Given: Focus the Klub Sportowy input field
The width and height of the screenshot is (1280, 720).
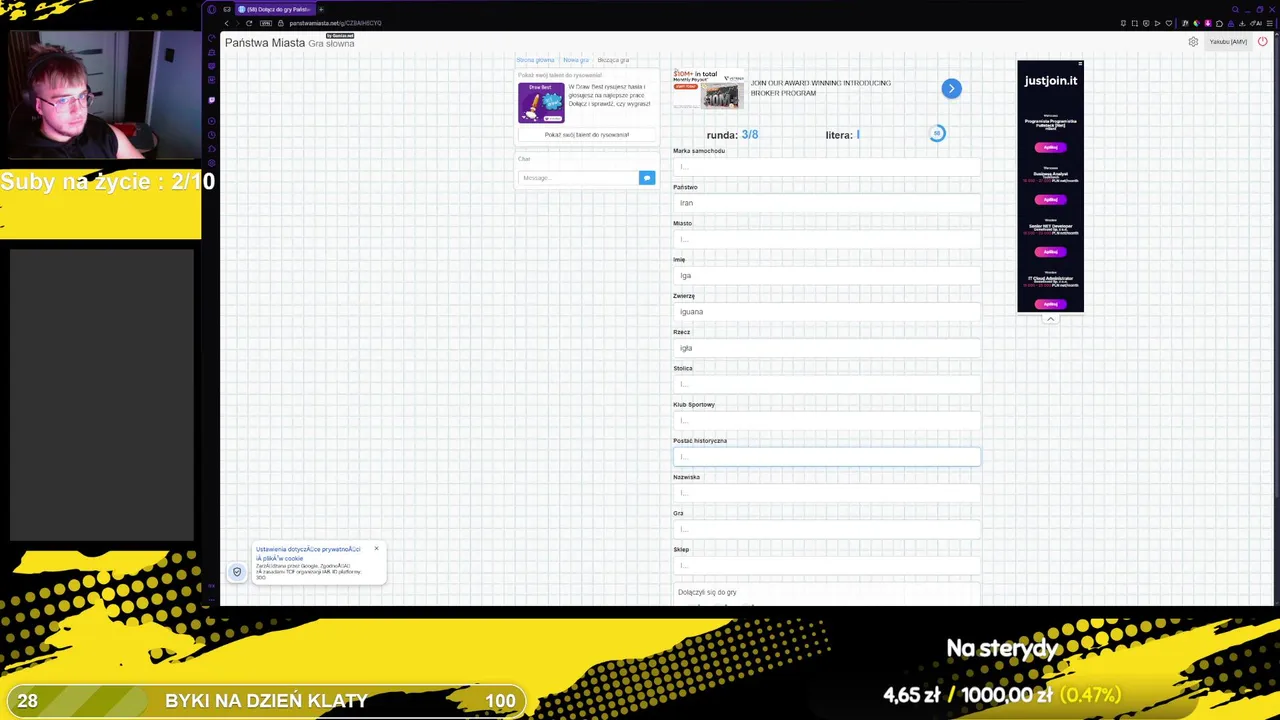Looking at the screenshot, I should click(826, 420).
